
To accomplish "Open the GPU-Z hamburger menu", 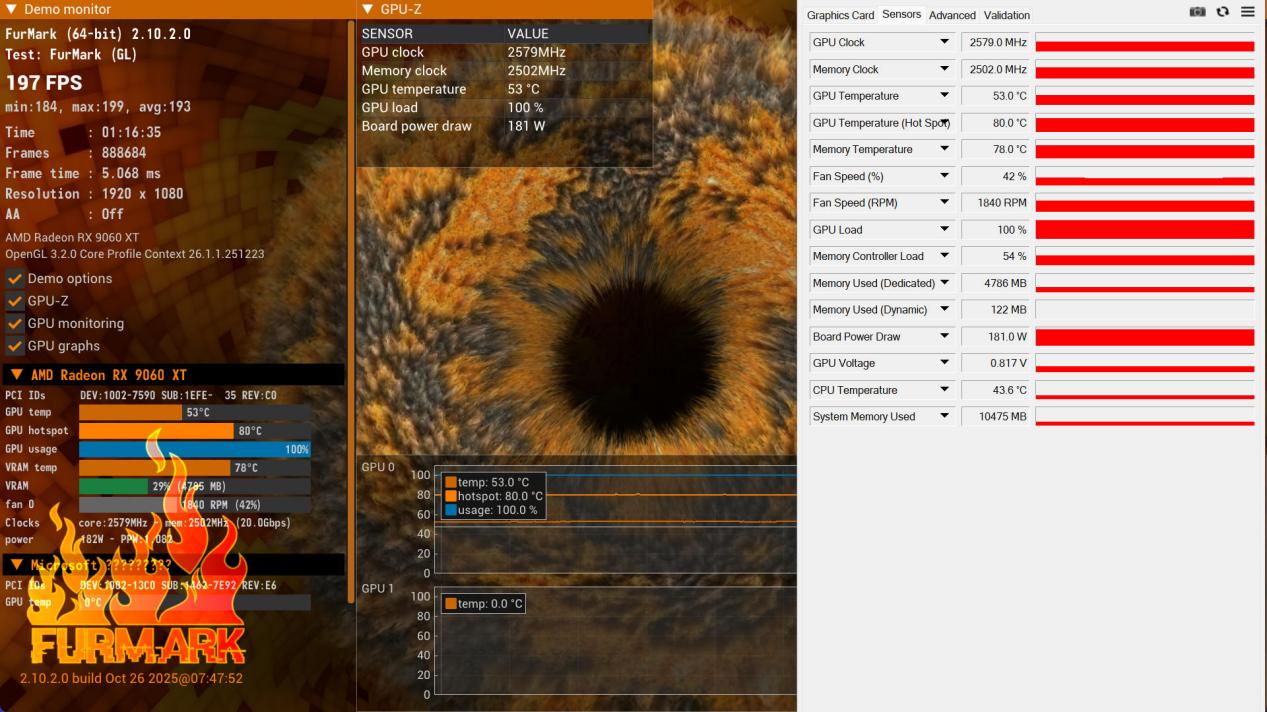I will [1247, 12].
